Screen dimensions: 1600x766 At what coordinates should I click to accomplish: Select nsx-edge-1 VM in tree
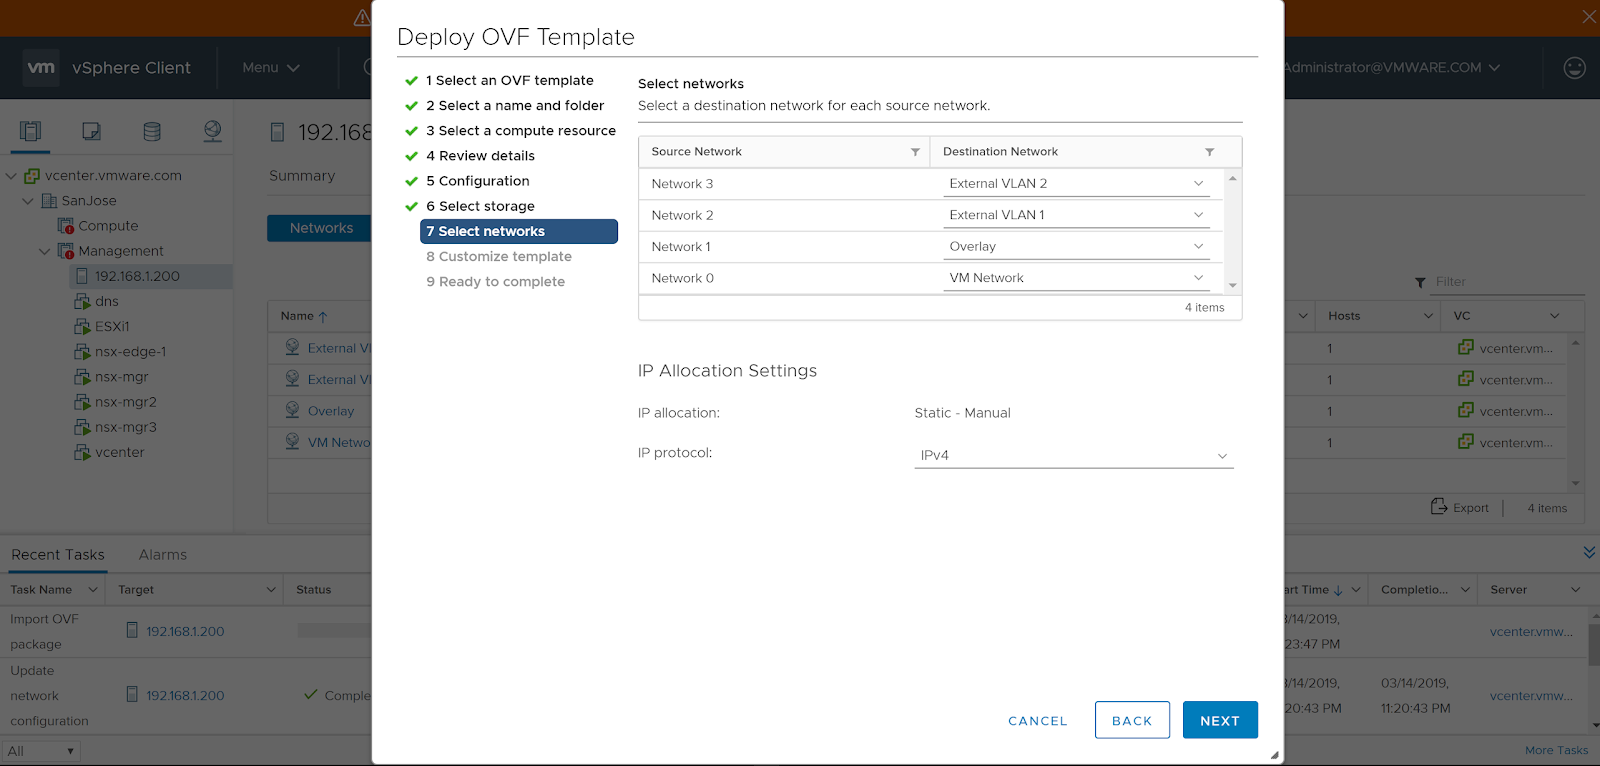click(130, 352)
